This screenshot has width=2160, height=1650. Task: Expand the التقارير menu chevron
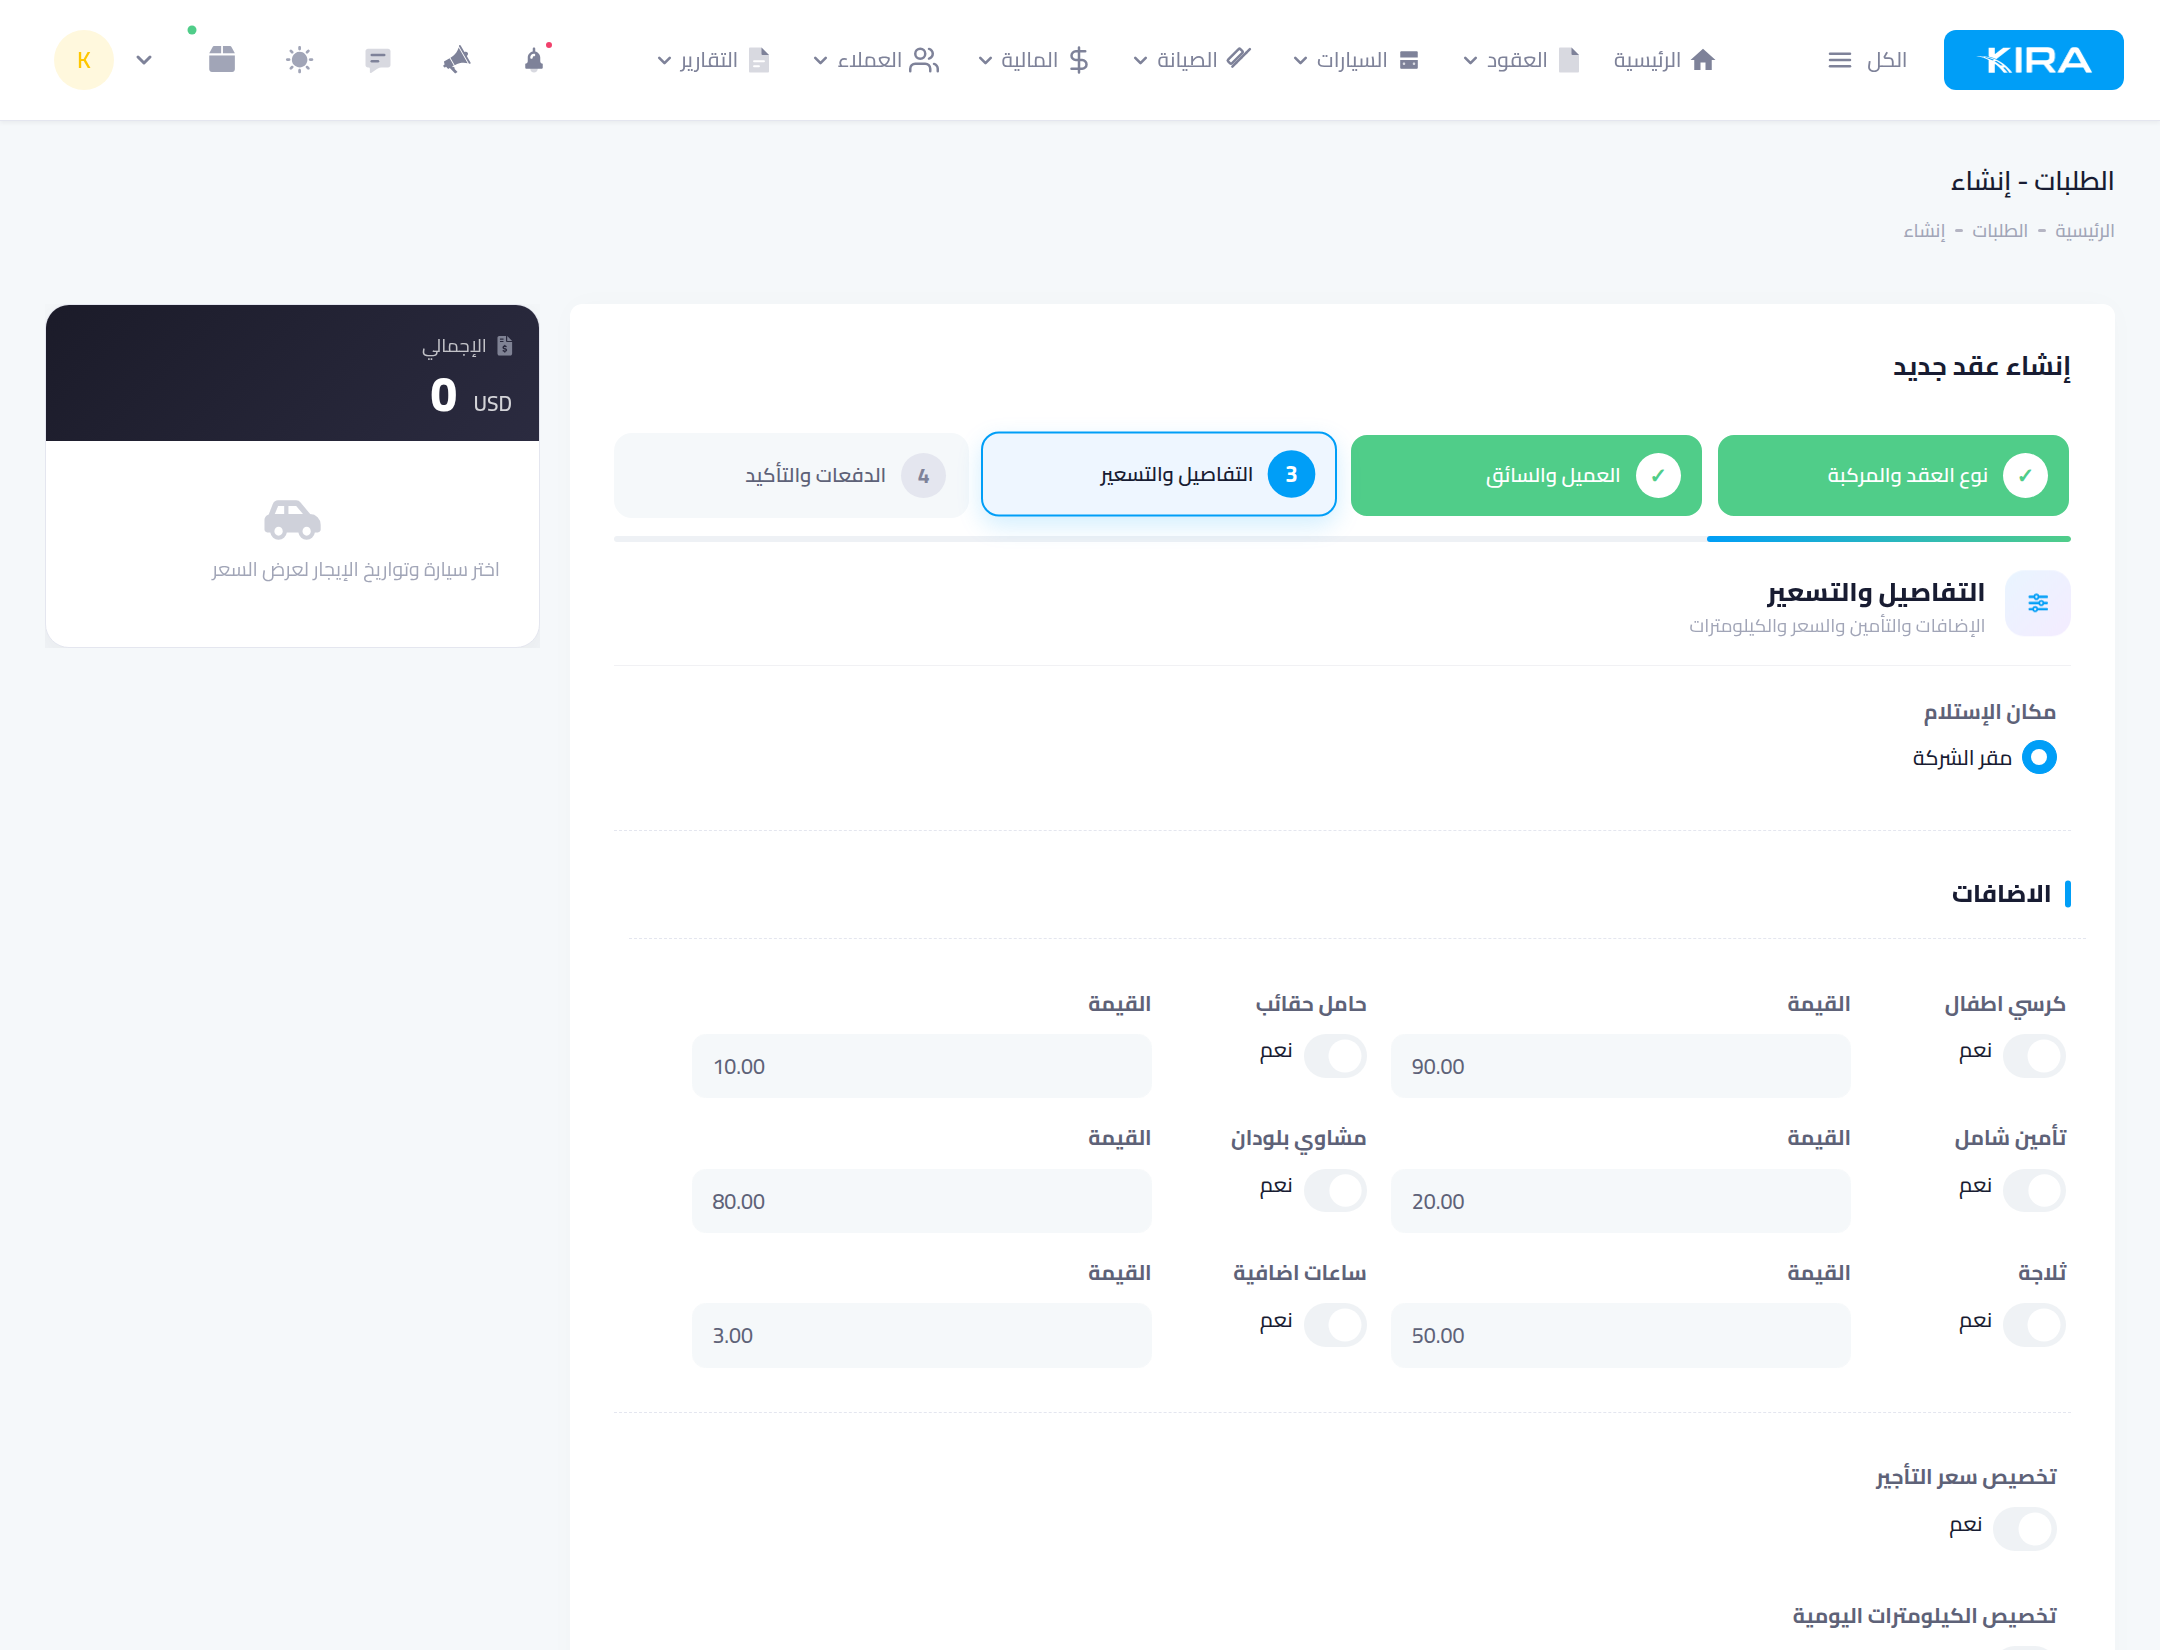point(664,61)
